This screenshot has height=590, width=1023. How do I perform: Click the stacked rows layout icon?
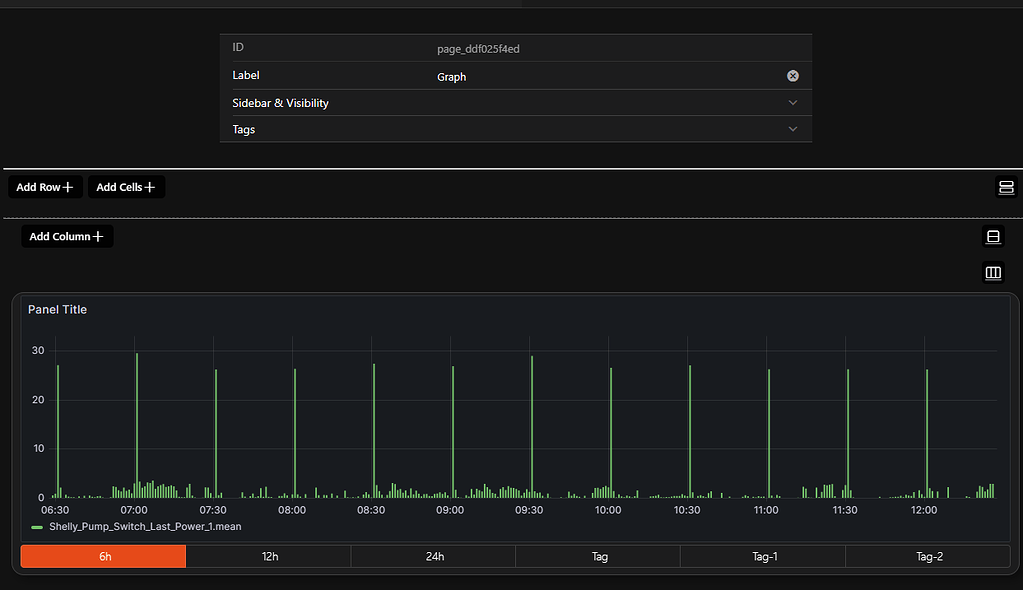pyautogui.click(x=1006, y=187)
